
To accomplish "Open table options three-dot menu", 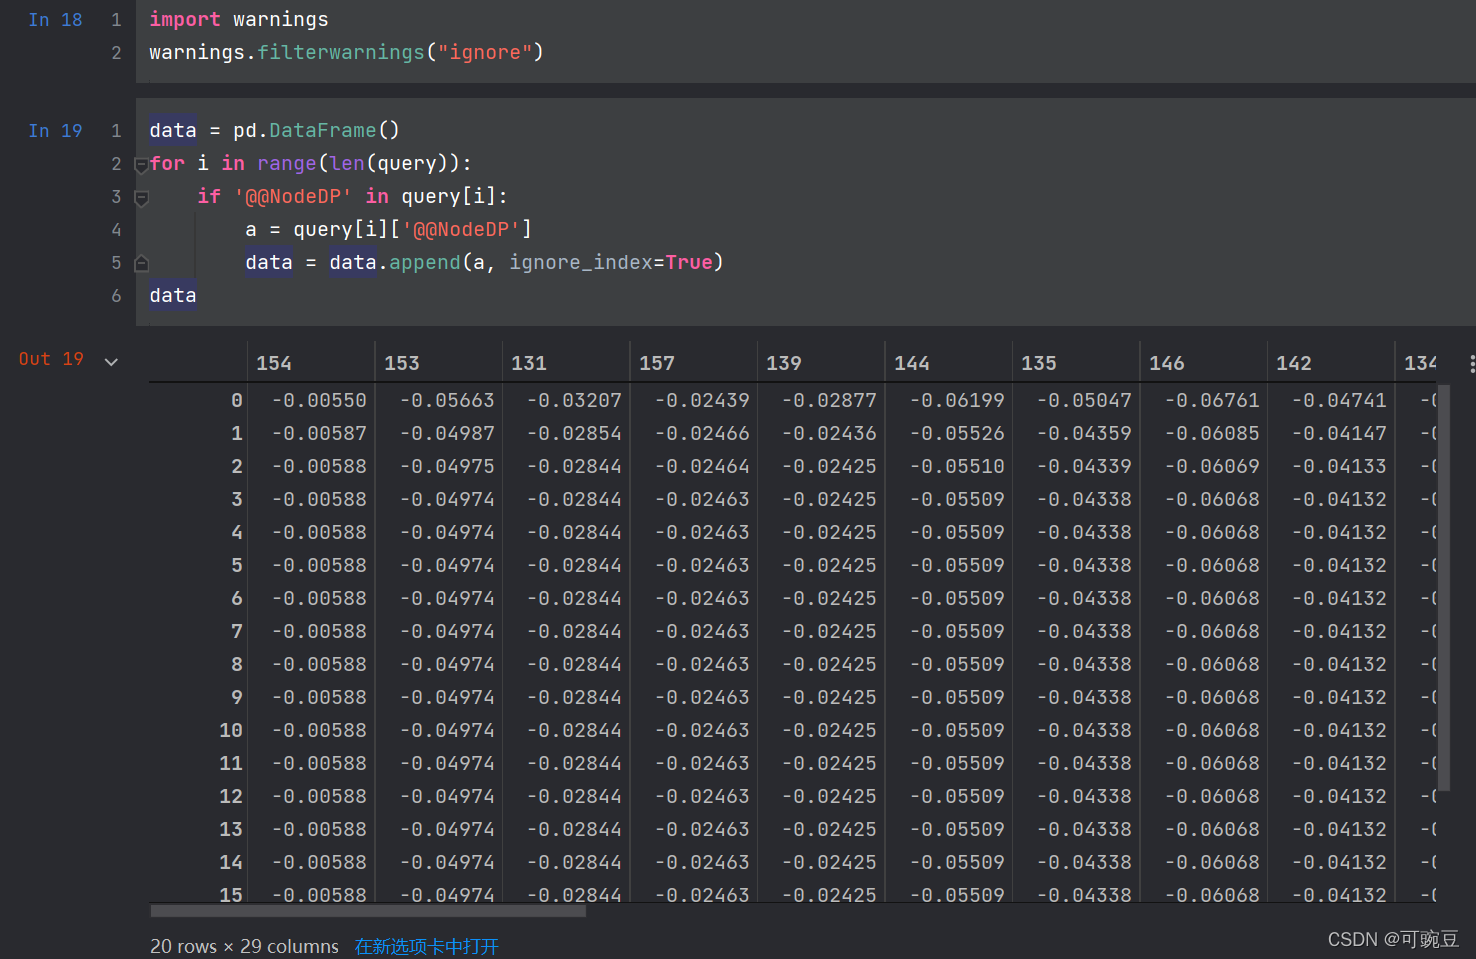I will 1471,364.
